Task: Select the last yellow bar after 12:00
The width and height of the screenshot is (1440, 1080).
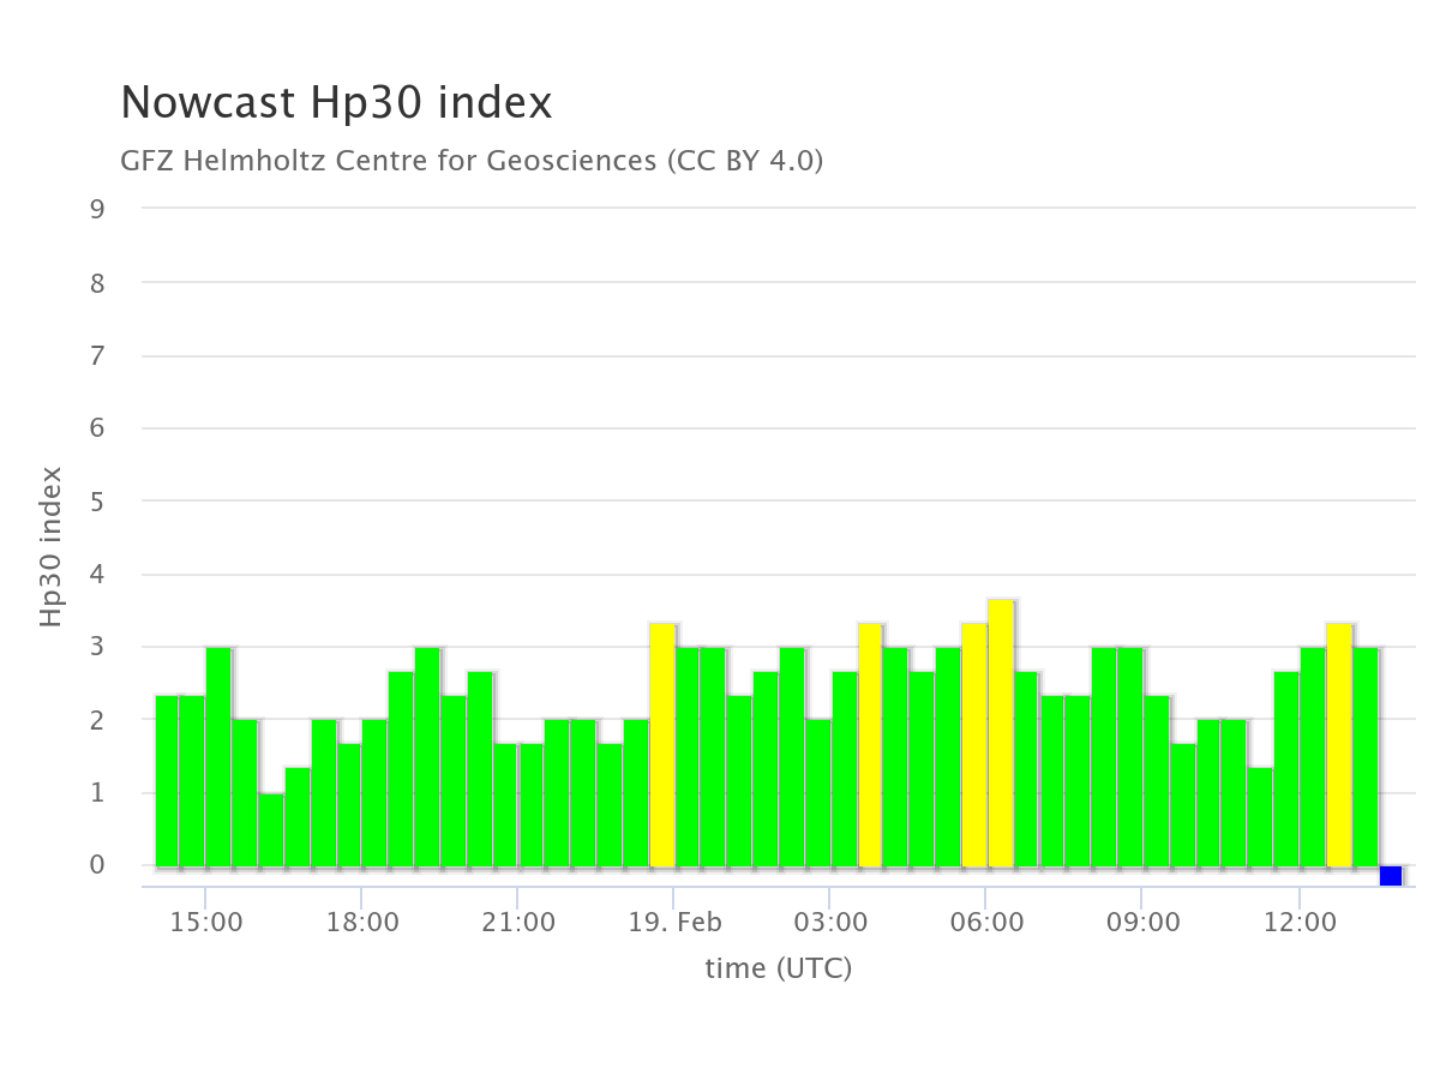Action: [x=1339, y=744]
